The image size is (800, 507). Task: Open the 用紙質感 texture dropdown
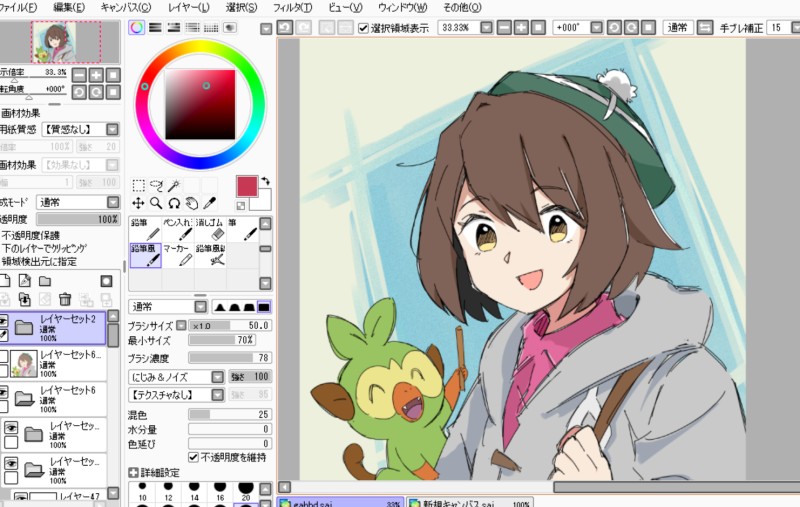click(113, 129)
